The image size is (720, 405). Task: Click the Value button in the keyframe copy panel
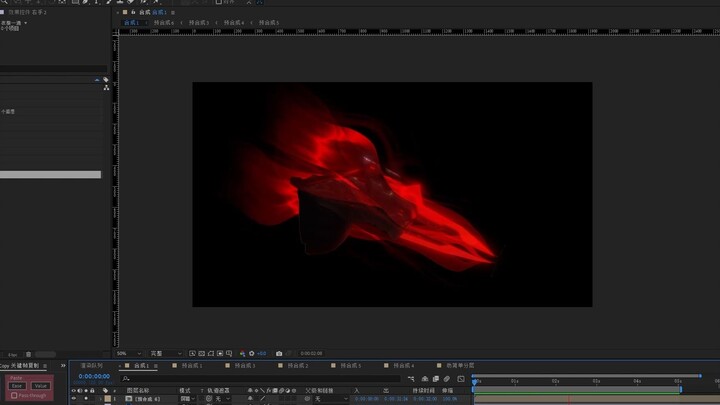40,386
